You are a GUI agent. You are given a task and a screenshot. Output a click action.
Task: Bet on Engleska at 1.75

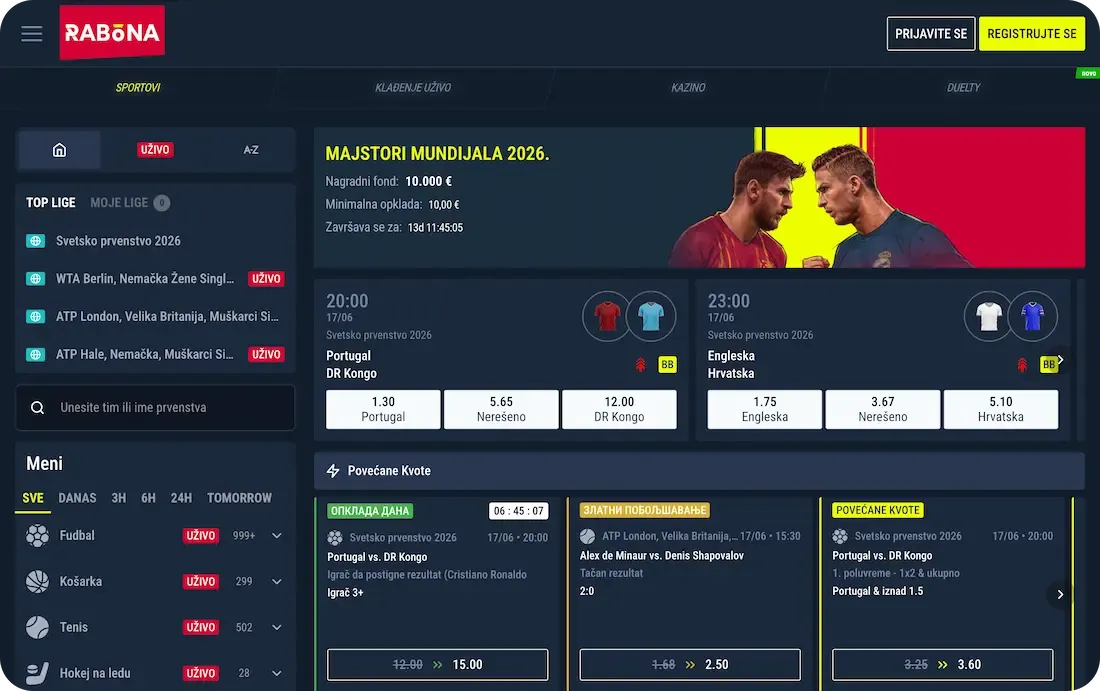765,409
